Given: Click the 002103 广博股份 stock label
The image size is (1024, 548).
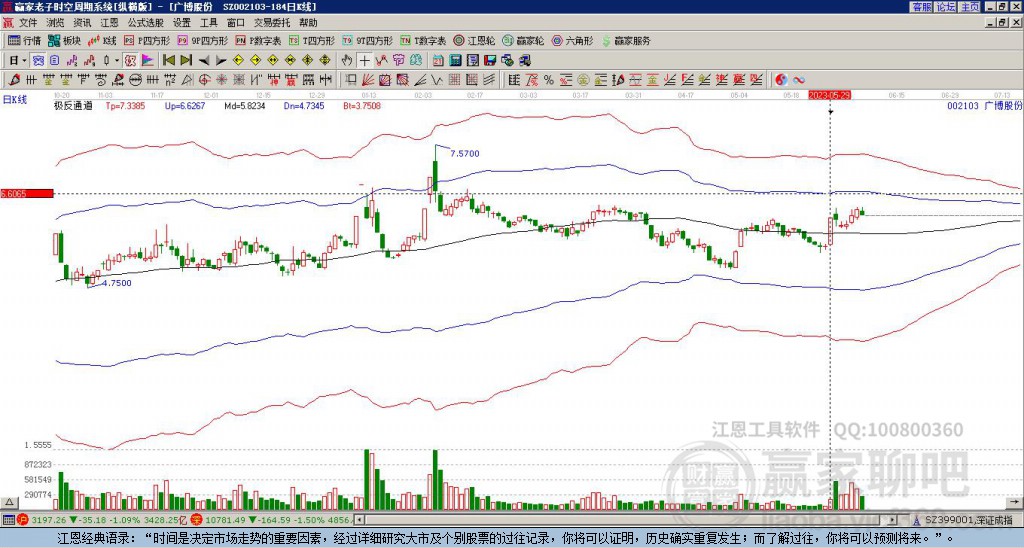Looking at the screenshot, I should pyautogui.click(x=984, y=105).
